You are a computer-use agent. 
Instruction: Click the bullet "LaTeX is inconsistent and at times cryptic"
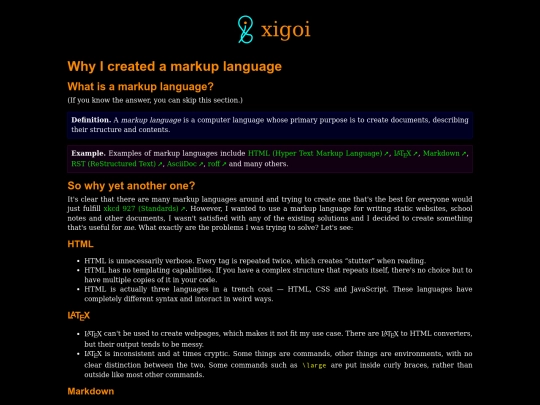[x=278, y=364]
